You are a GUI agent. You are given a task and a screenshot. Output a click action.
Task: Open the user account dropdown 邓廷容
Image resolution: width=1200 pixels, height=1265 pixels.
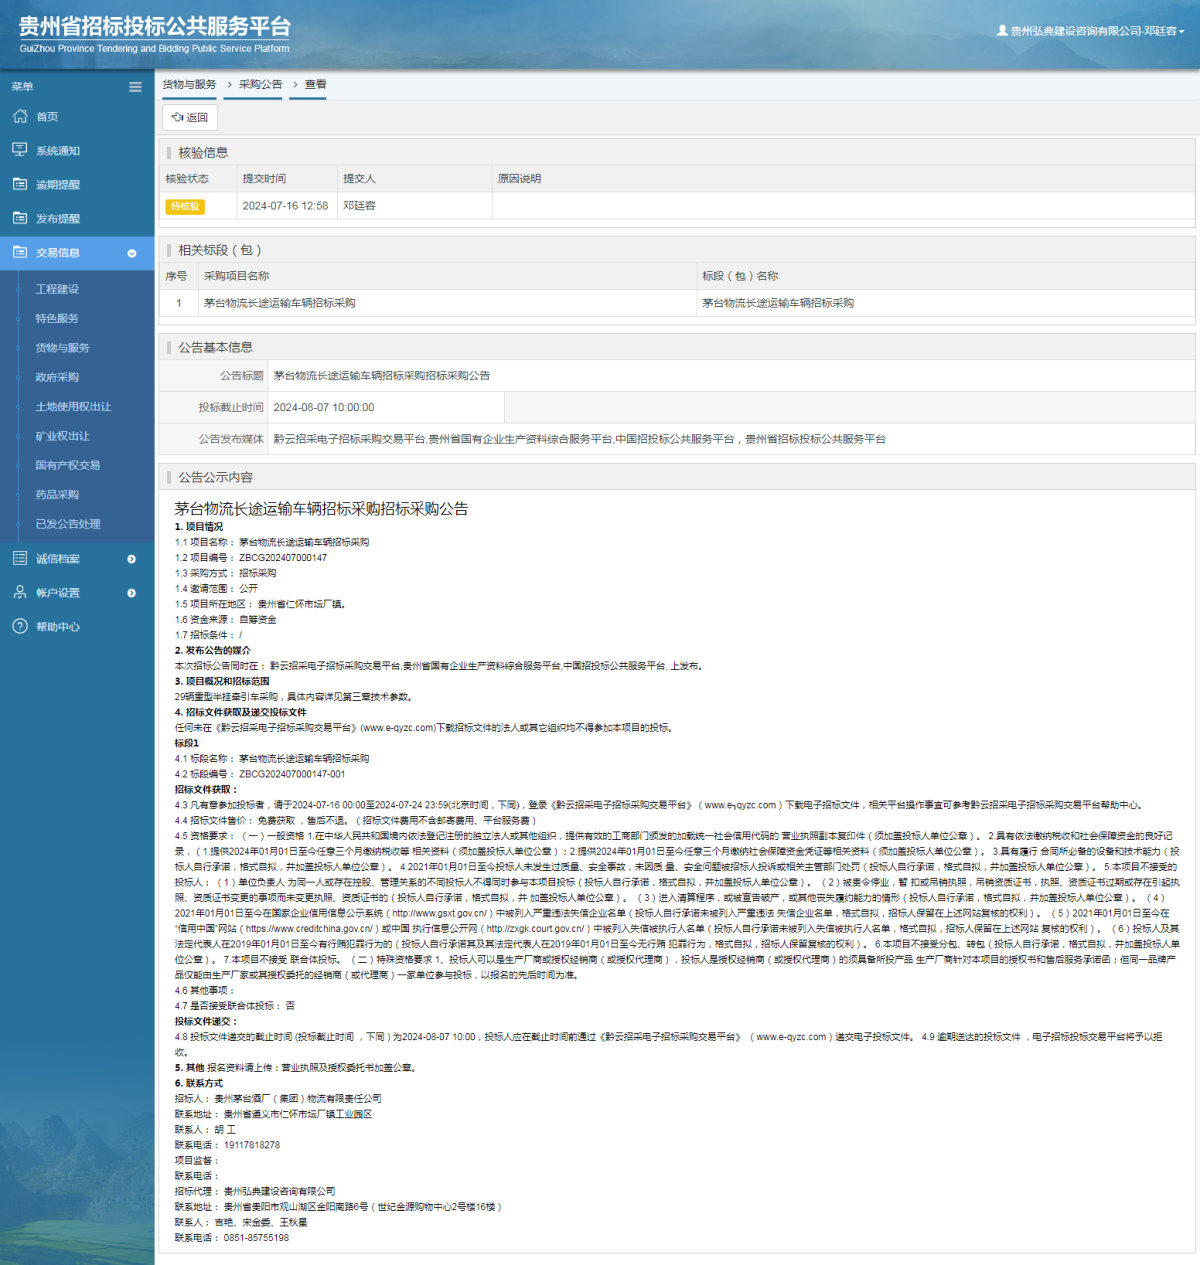(x=1091, y=31)
